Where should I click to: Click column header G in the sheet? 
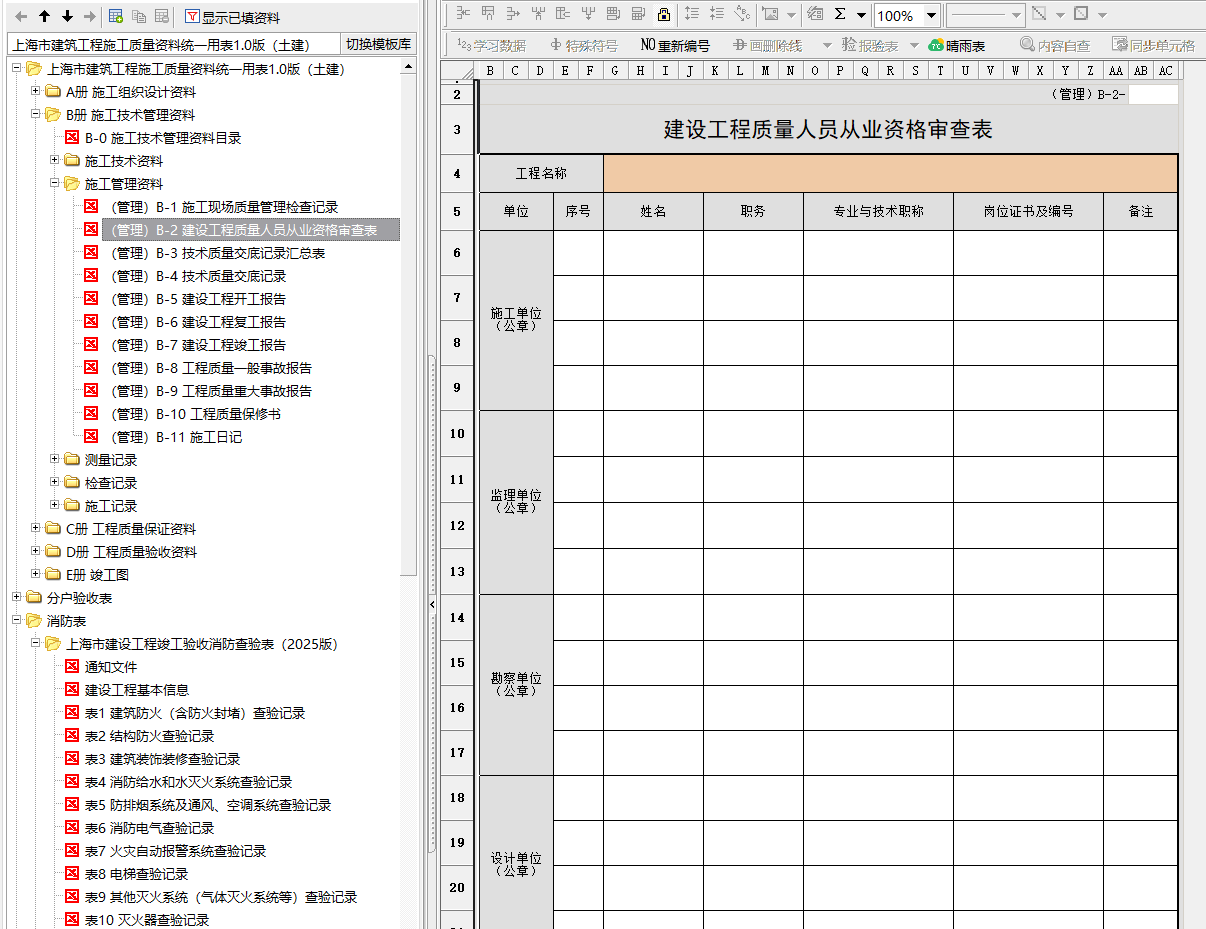click(x=614, y=71)
